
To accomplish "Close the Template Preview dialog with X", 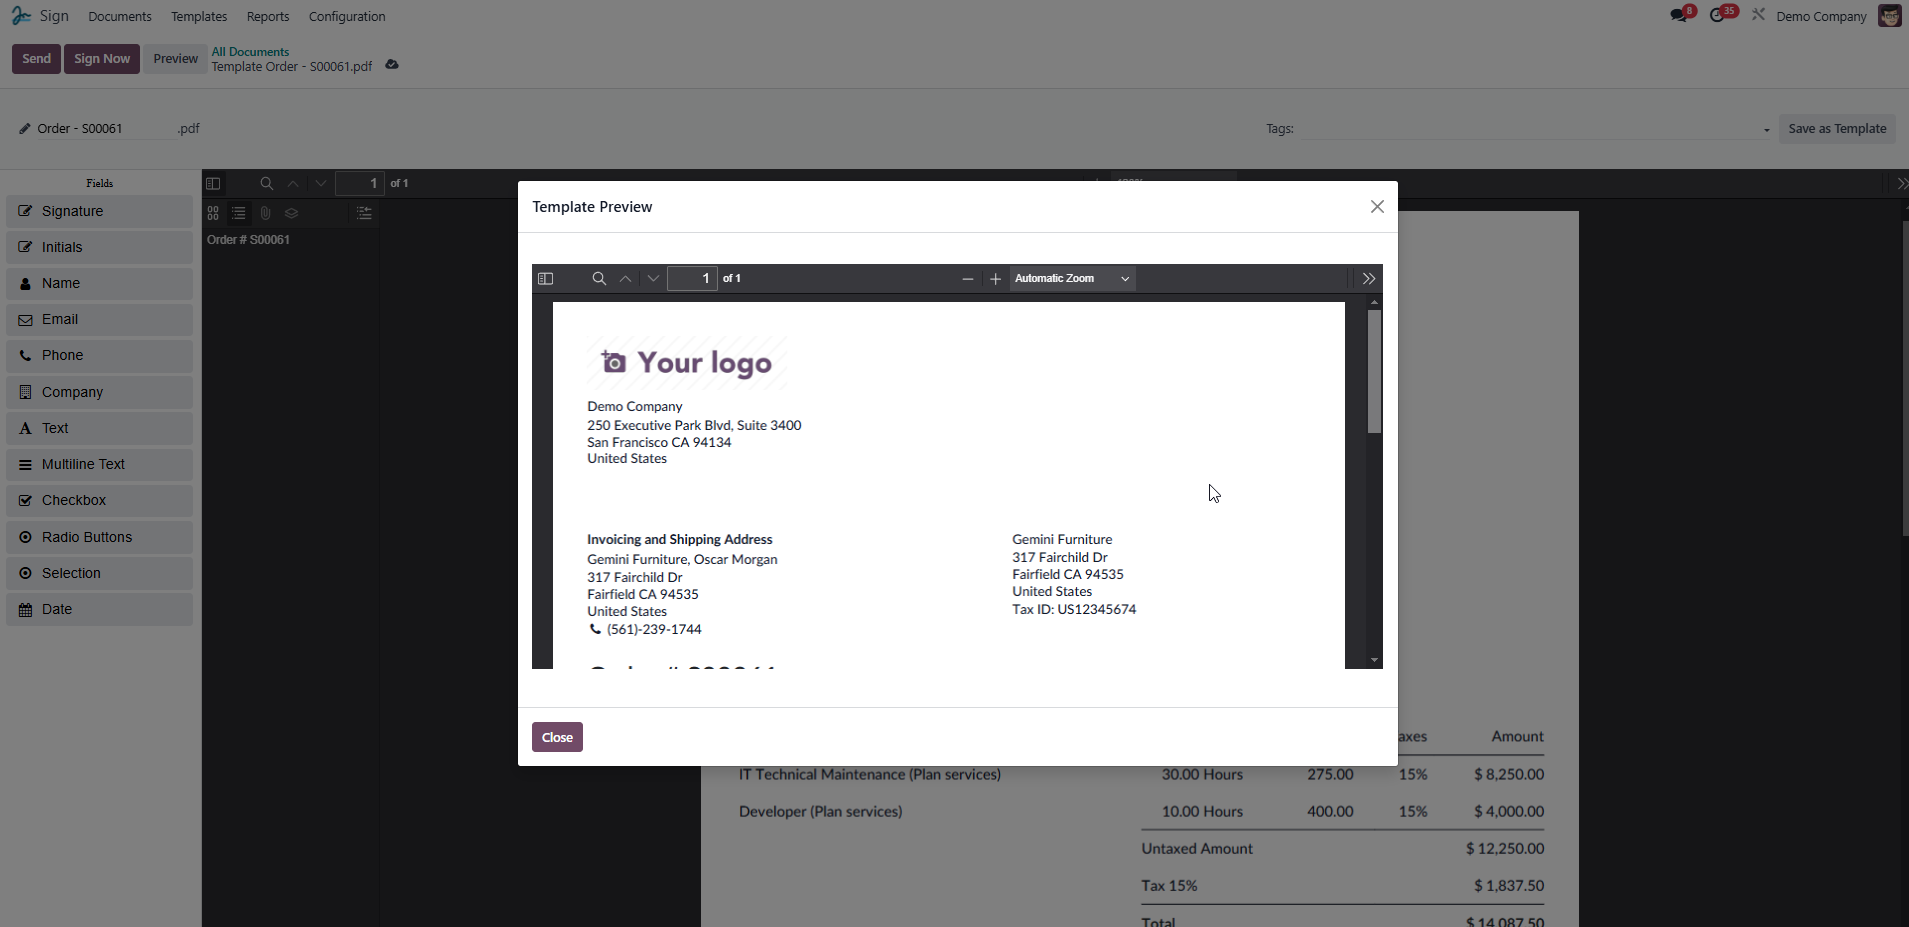I will [1377, 207].
